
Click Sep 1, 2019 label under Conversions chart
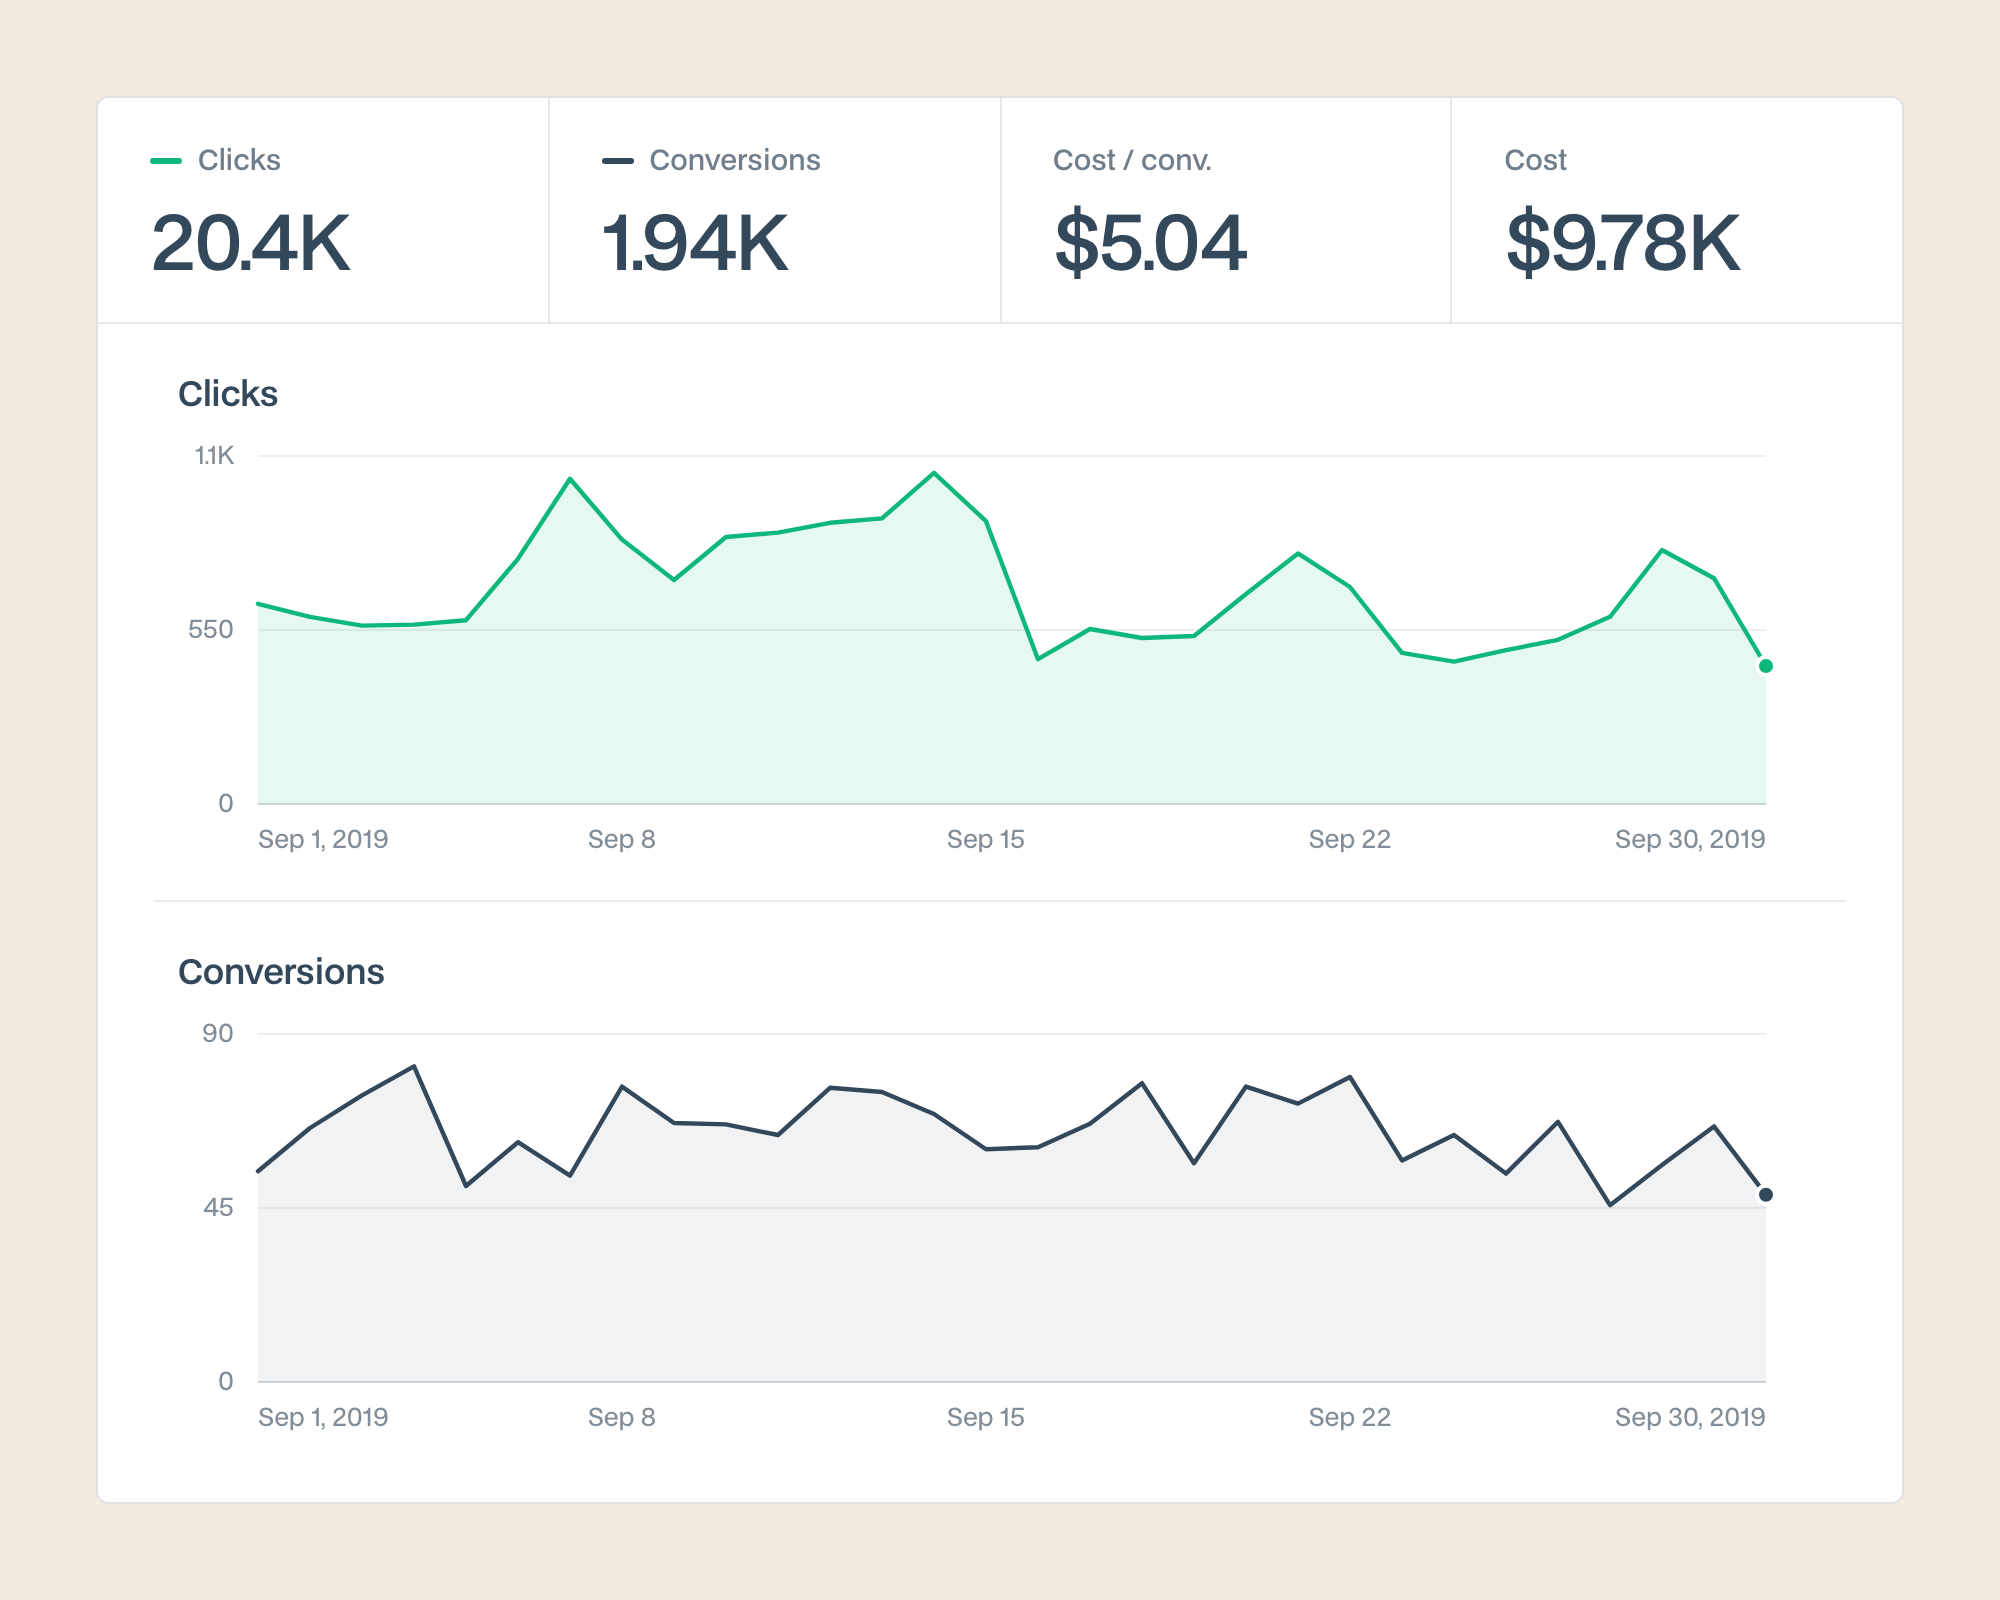323,1417
